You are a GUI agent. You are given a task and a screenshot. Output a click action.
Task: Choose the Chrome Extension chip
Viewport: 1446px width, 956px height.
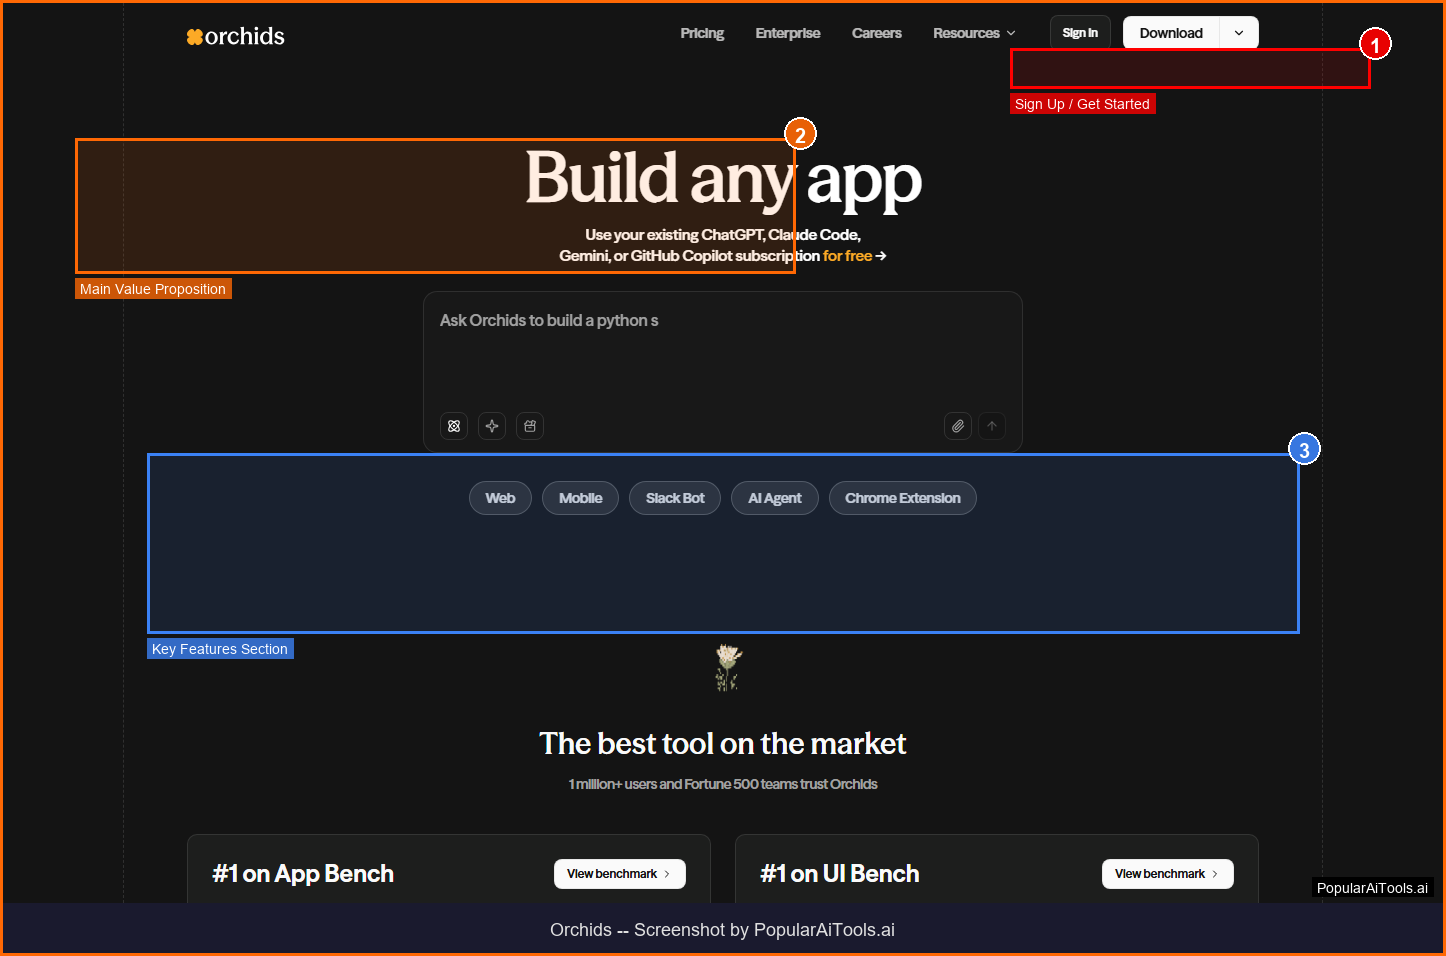(902, 498)
